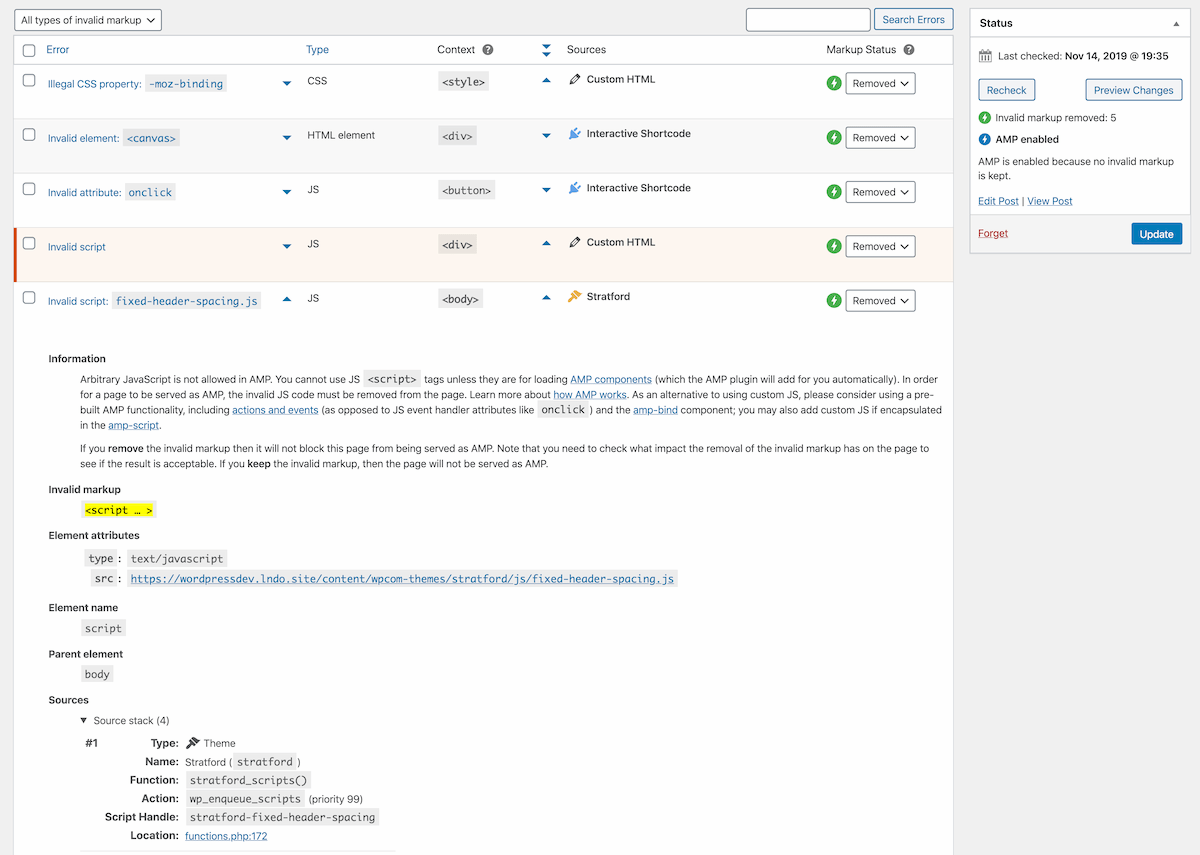
Task: Click into the search errors text field
Action: pyautogui.click(x=808, y=19)
